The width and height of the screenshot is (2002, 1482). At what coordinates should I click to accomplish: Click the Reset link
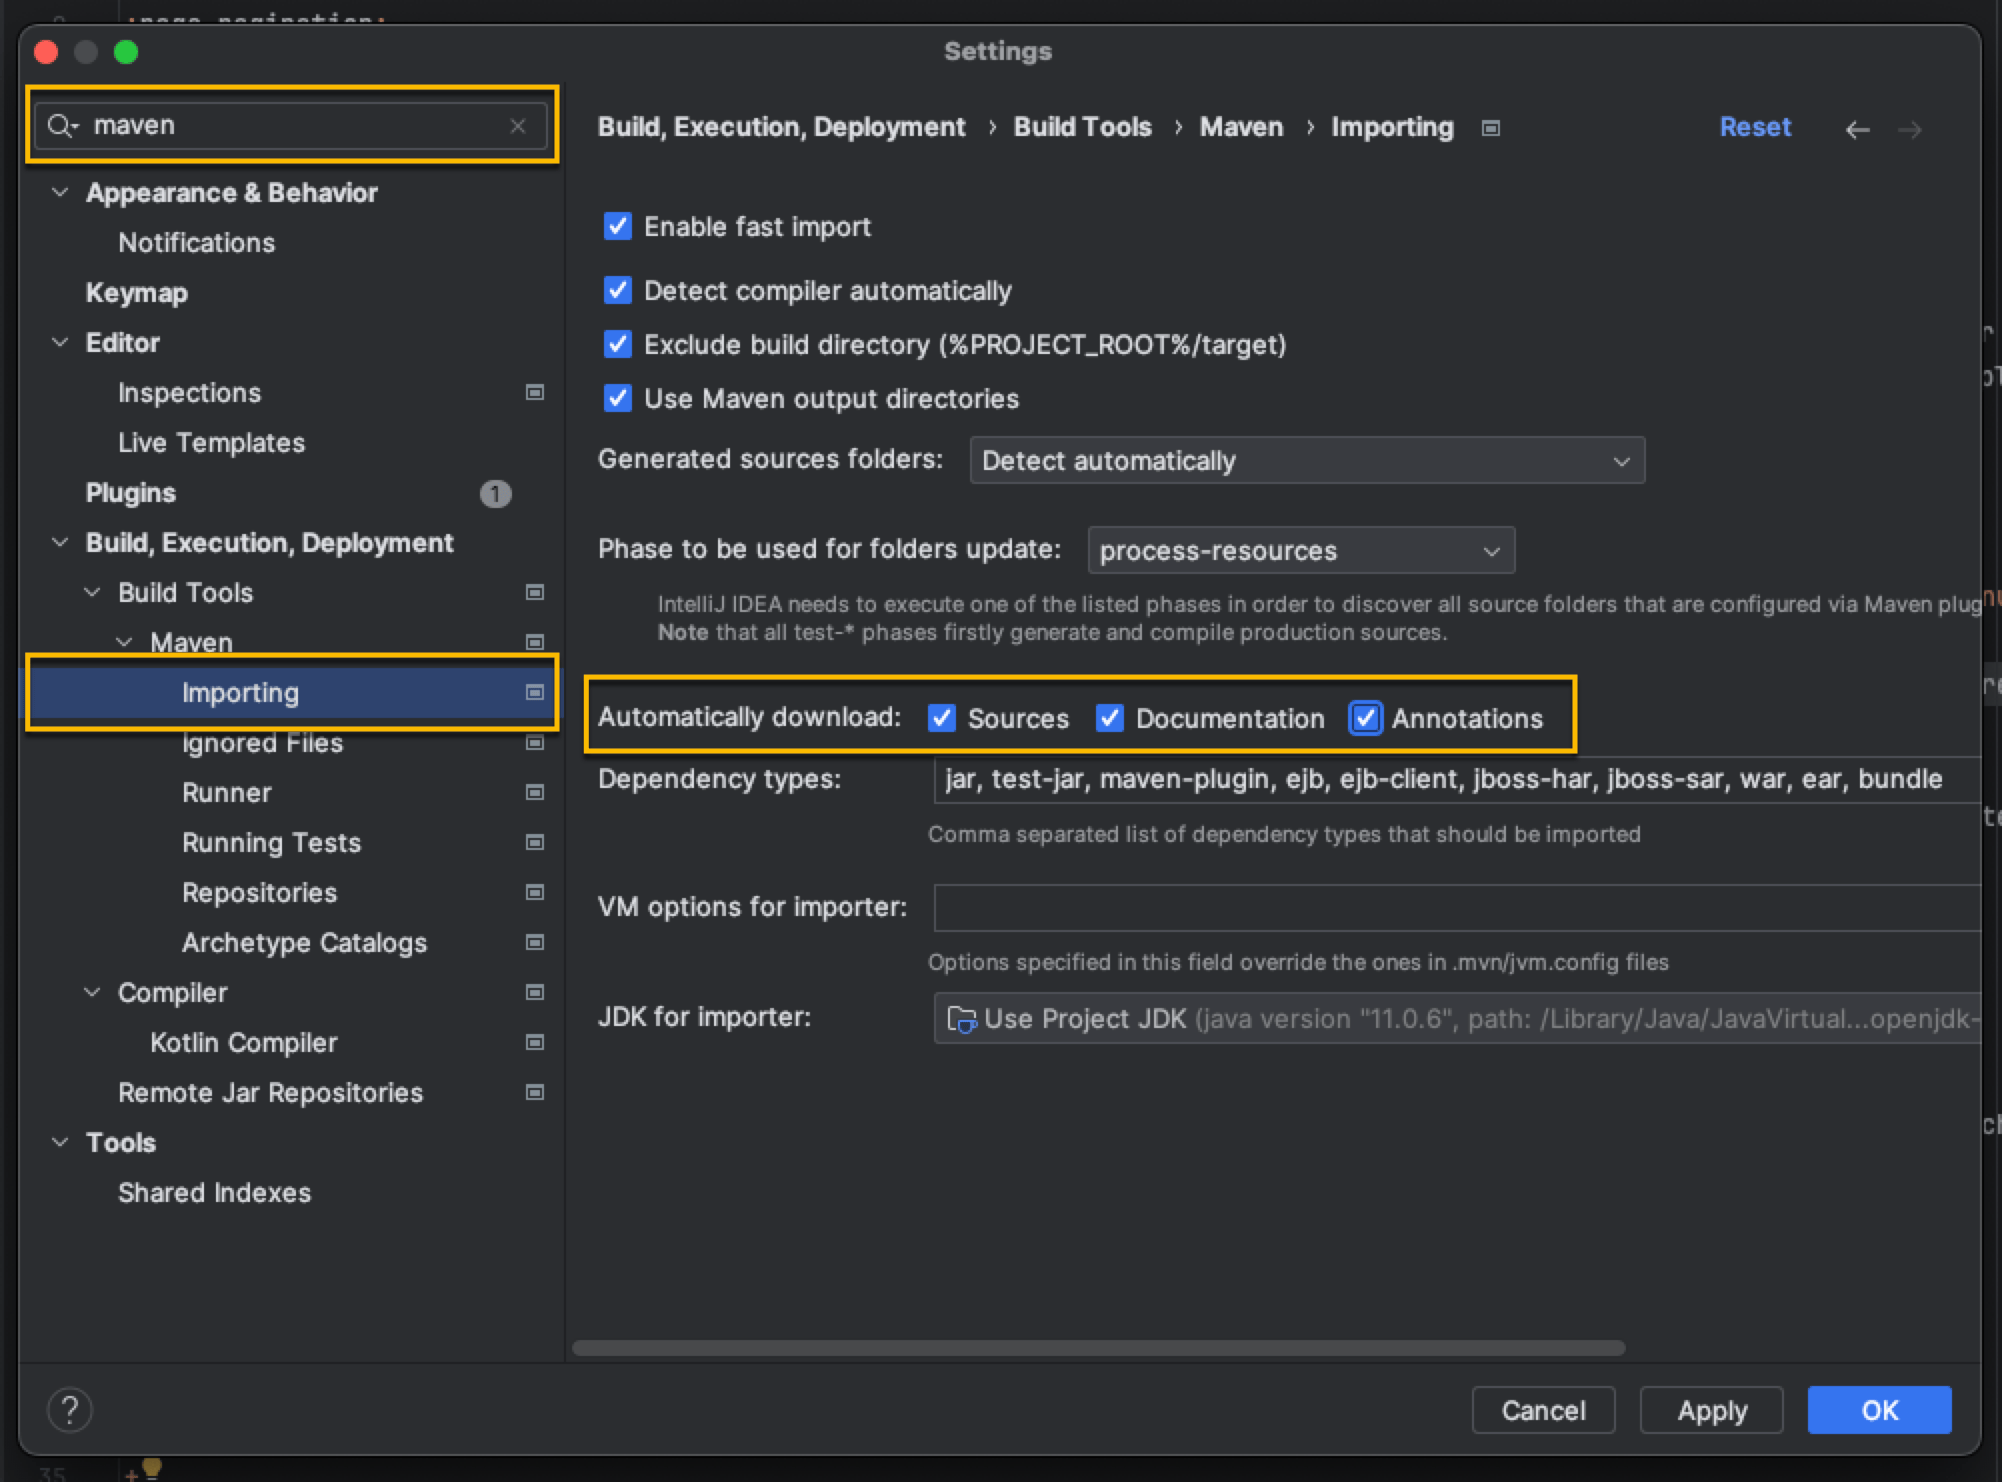1754,127
